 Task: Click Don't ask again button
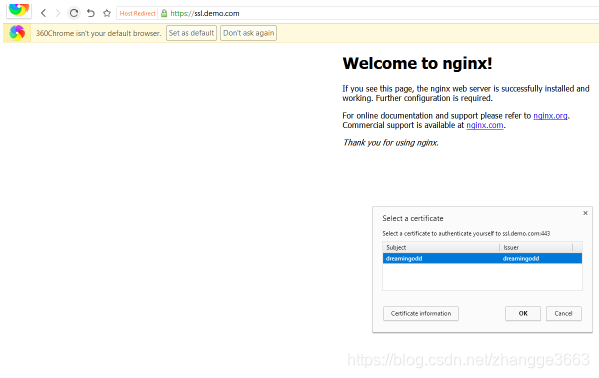coord(248,33)
